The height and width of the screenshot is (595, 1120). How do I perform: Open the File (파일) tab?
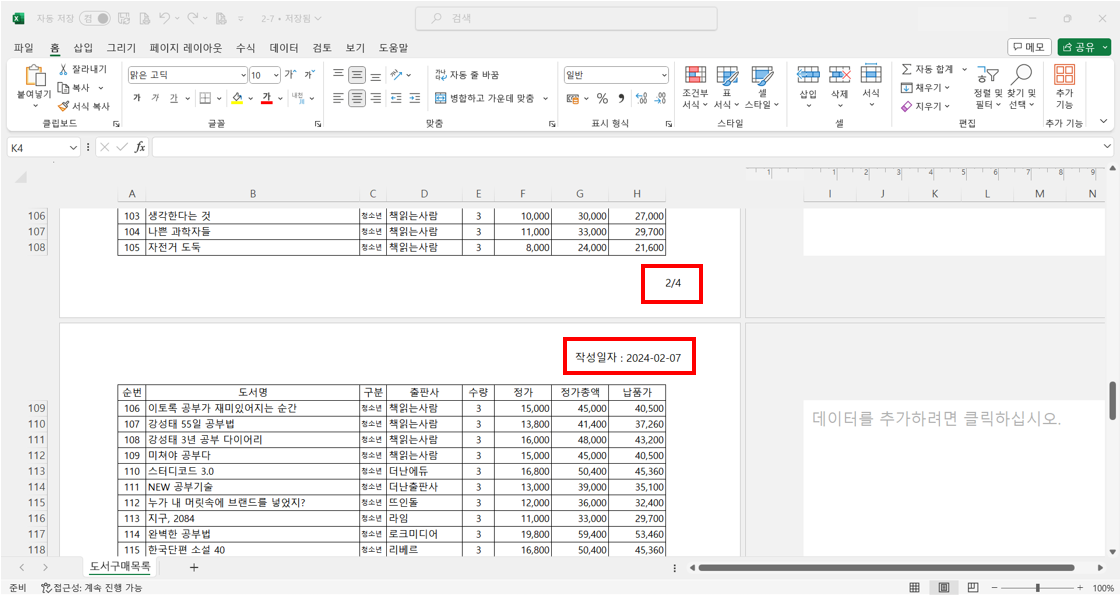[24, 48]
